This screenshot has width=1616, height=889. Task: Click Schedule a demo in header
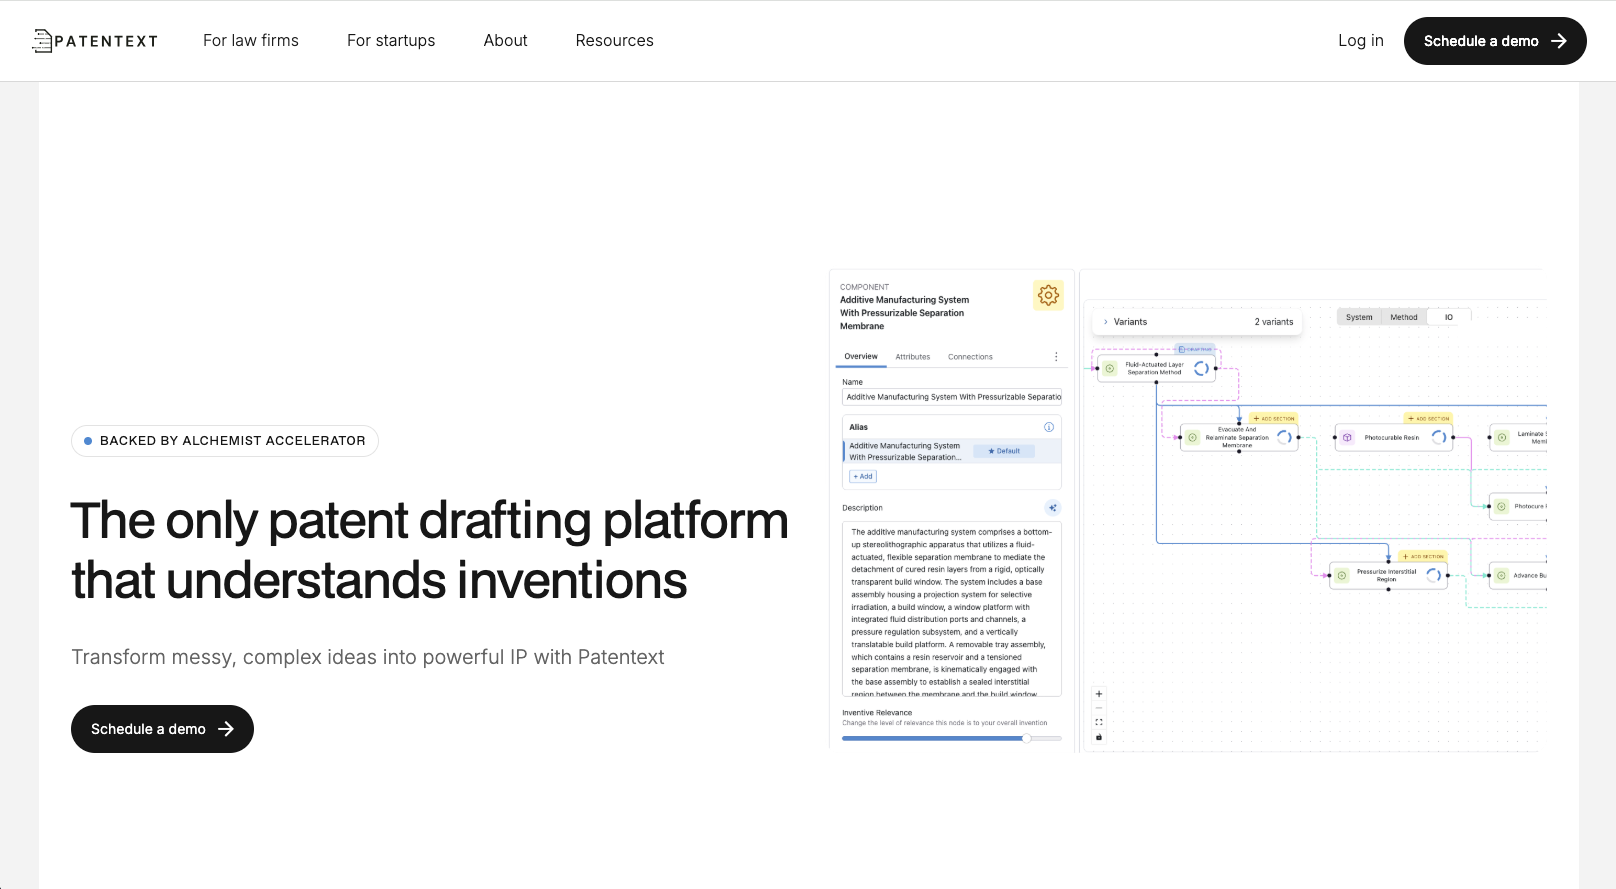pyautogui.click(x=1495, y=41)
